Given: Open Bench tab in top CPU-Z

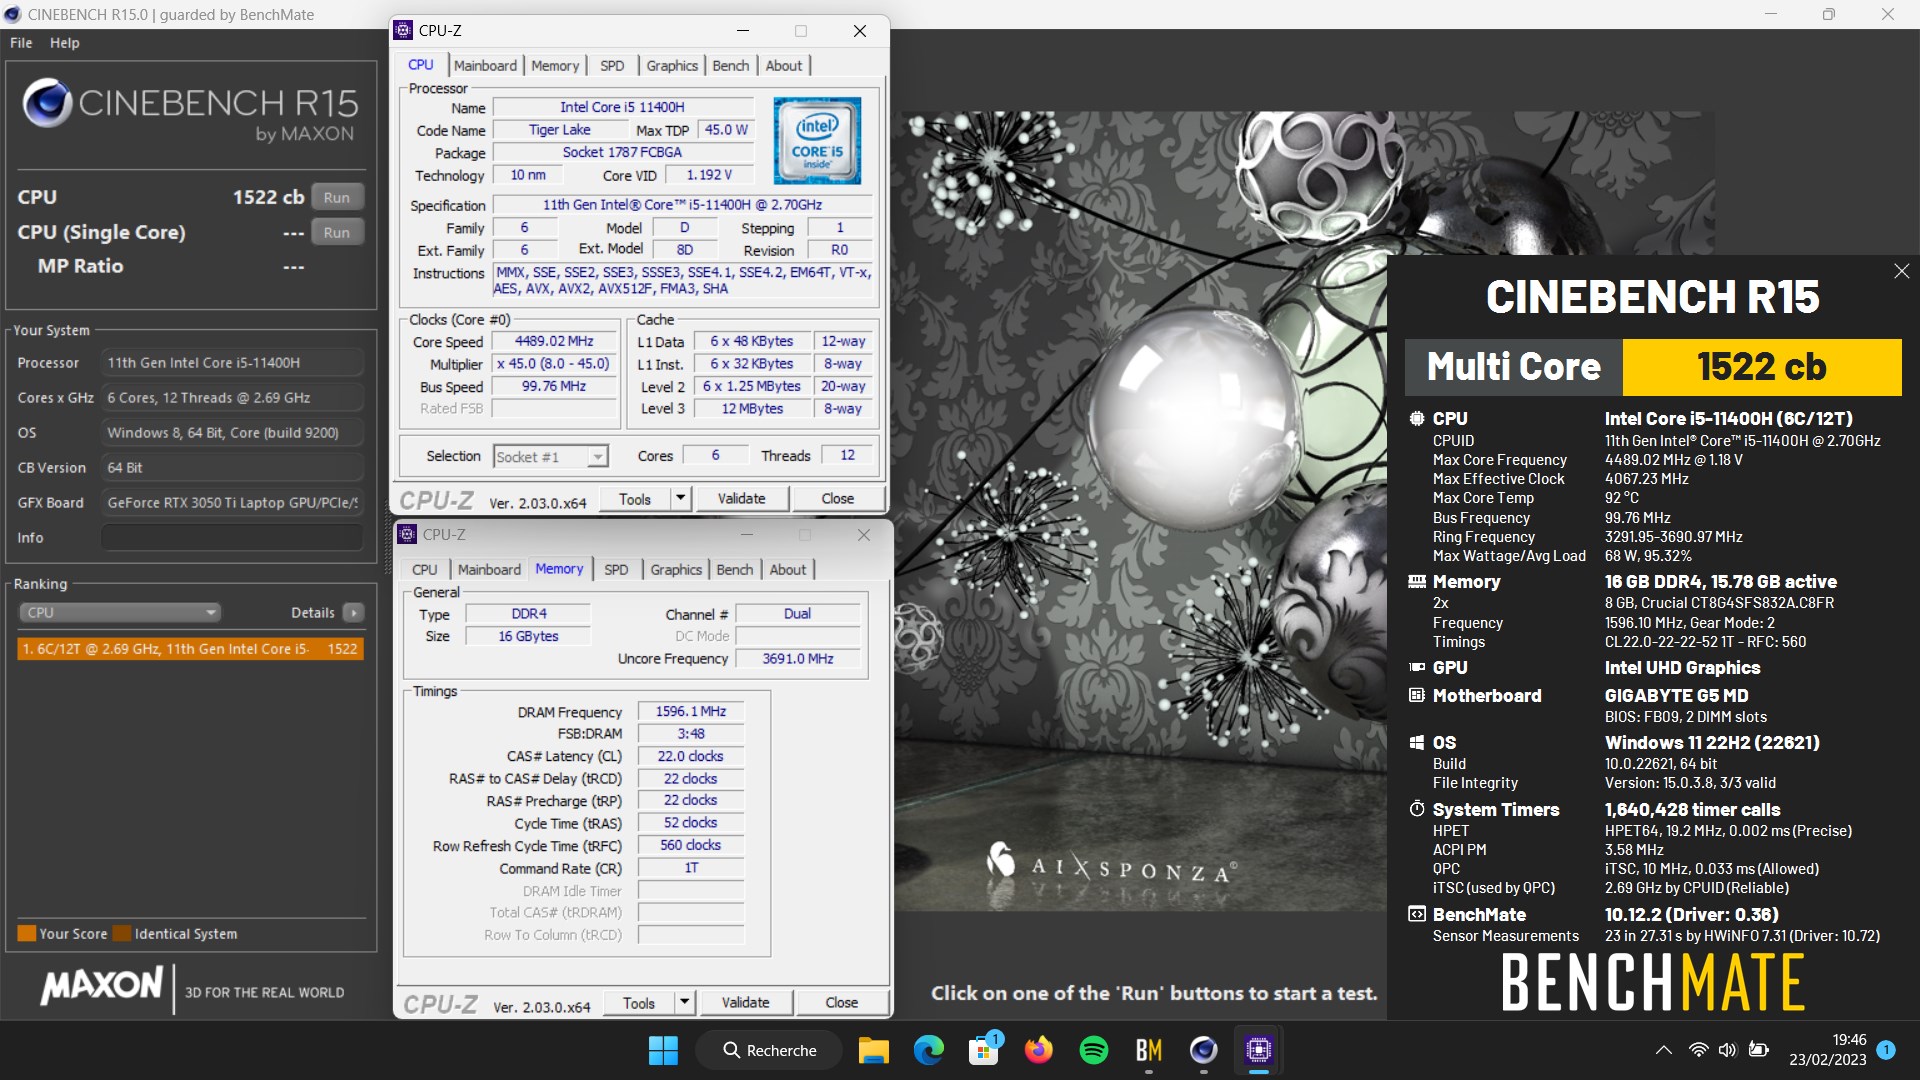Looking at the screenshot, I should (x=731, y=65).
